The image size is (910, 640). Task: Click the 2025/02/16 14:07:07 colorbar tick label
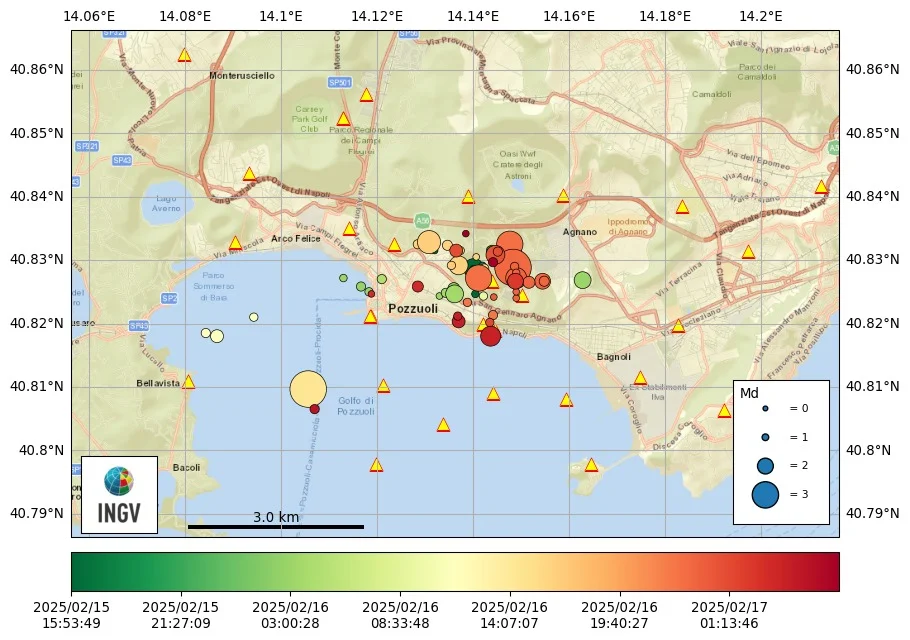pos(510,616)
